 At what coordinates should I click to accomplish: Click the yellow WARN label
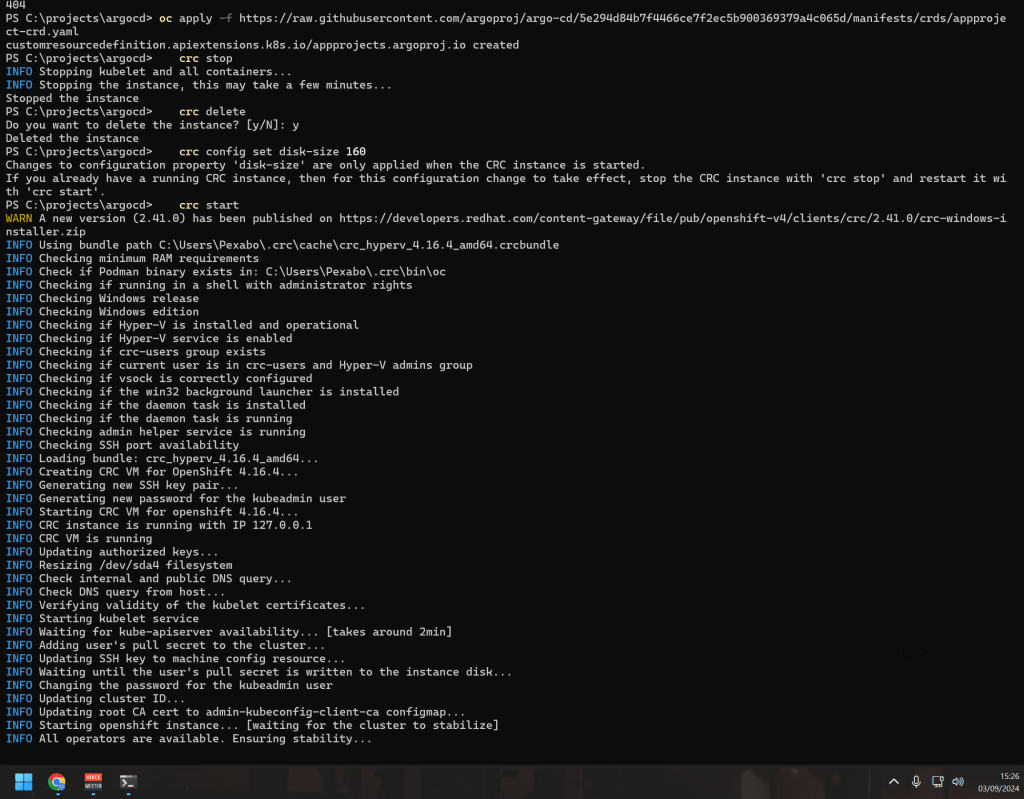coord(19,218)
